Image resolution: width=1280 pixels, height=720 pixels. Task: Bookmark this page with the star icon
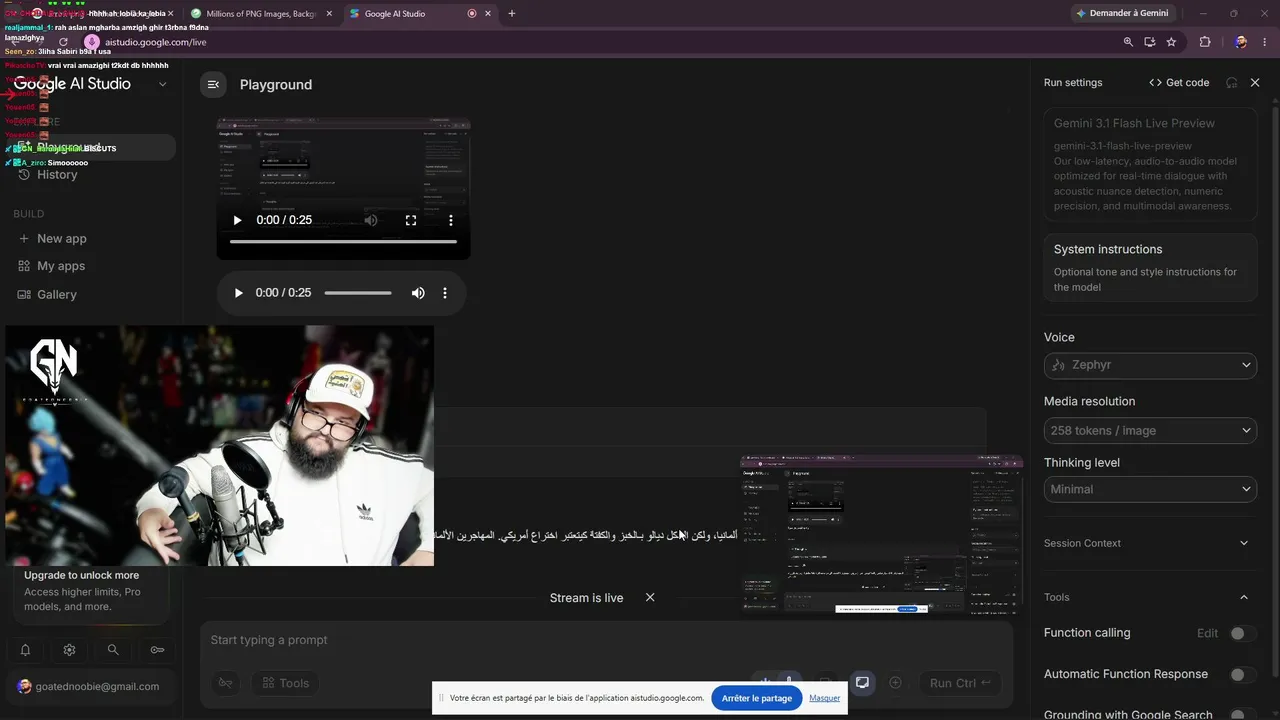click(1171, 42)
